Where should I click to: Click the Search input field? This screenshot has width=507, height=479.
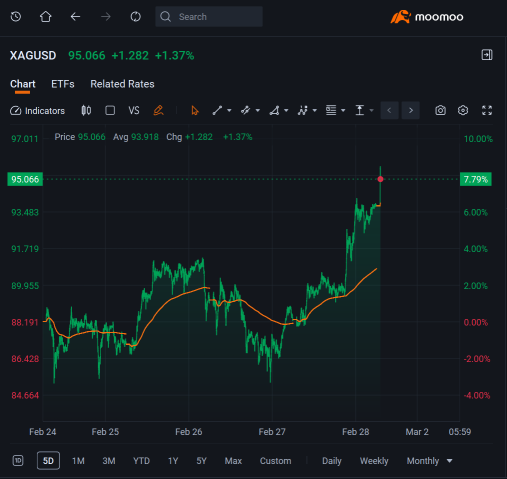point(209,17)
